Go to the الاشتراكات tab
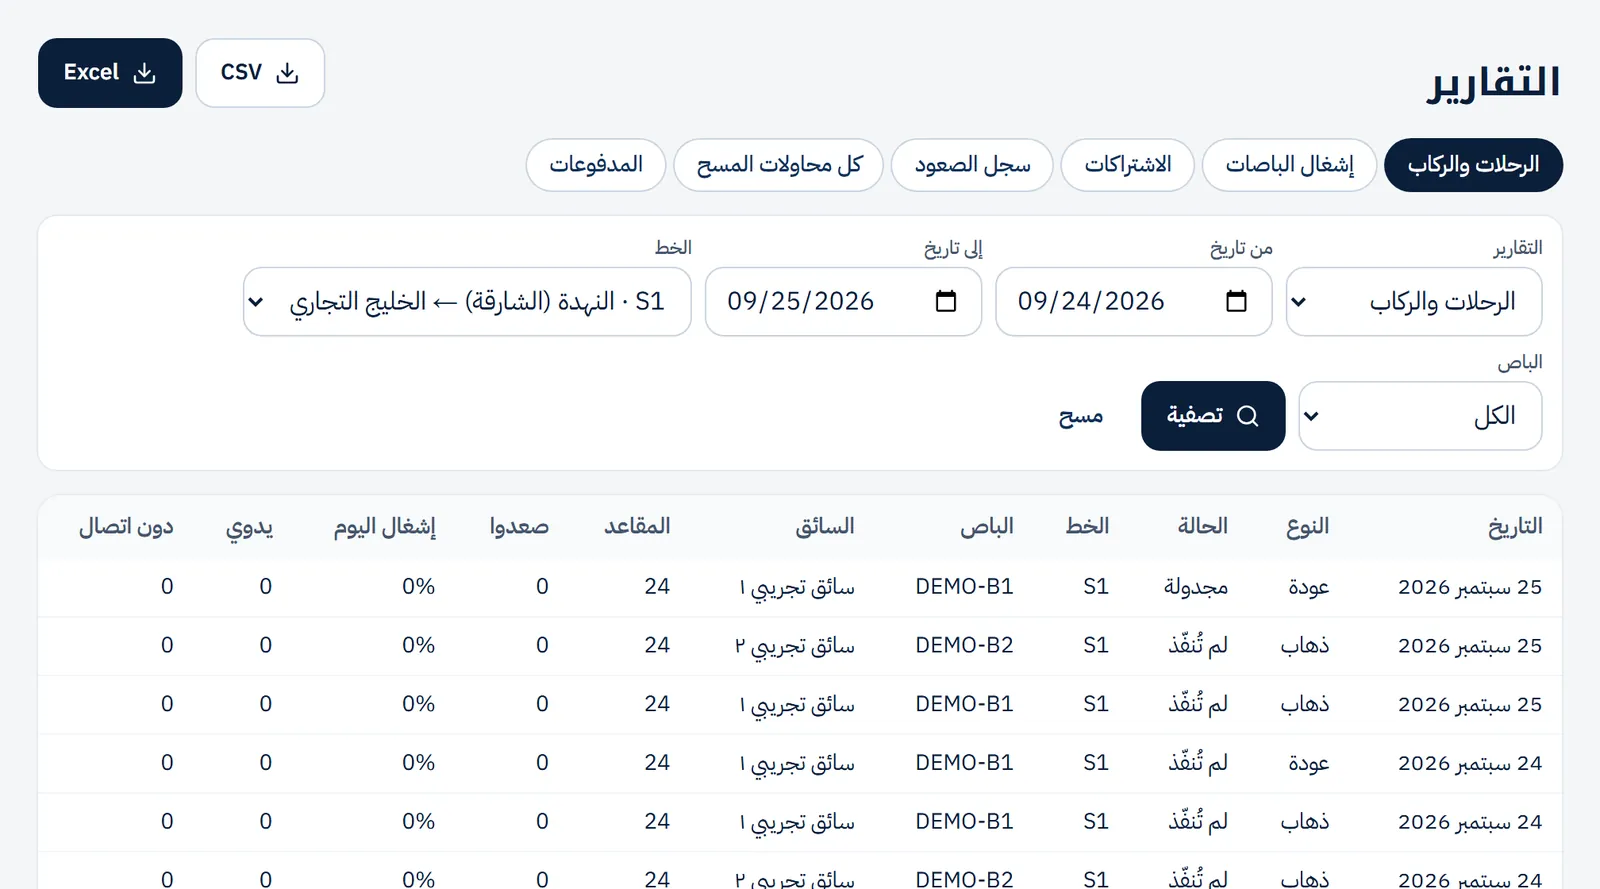This screenshot has width=1600, height=889. click(1127, 165)
